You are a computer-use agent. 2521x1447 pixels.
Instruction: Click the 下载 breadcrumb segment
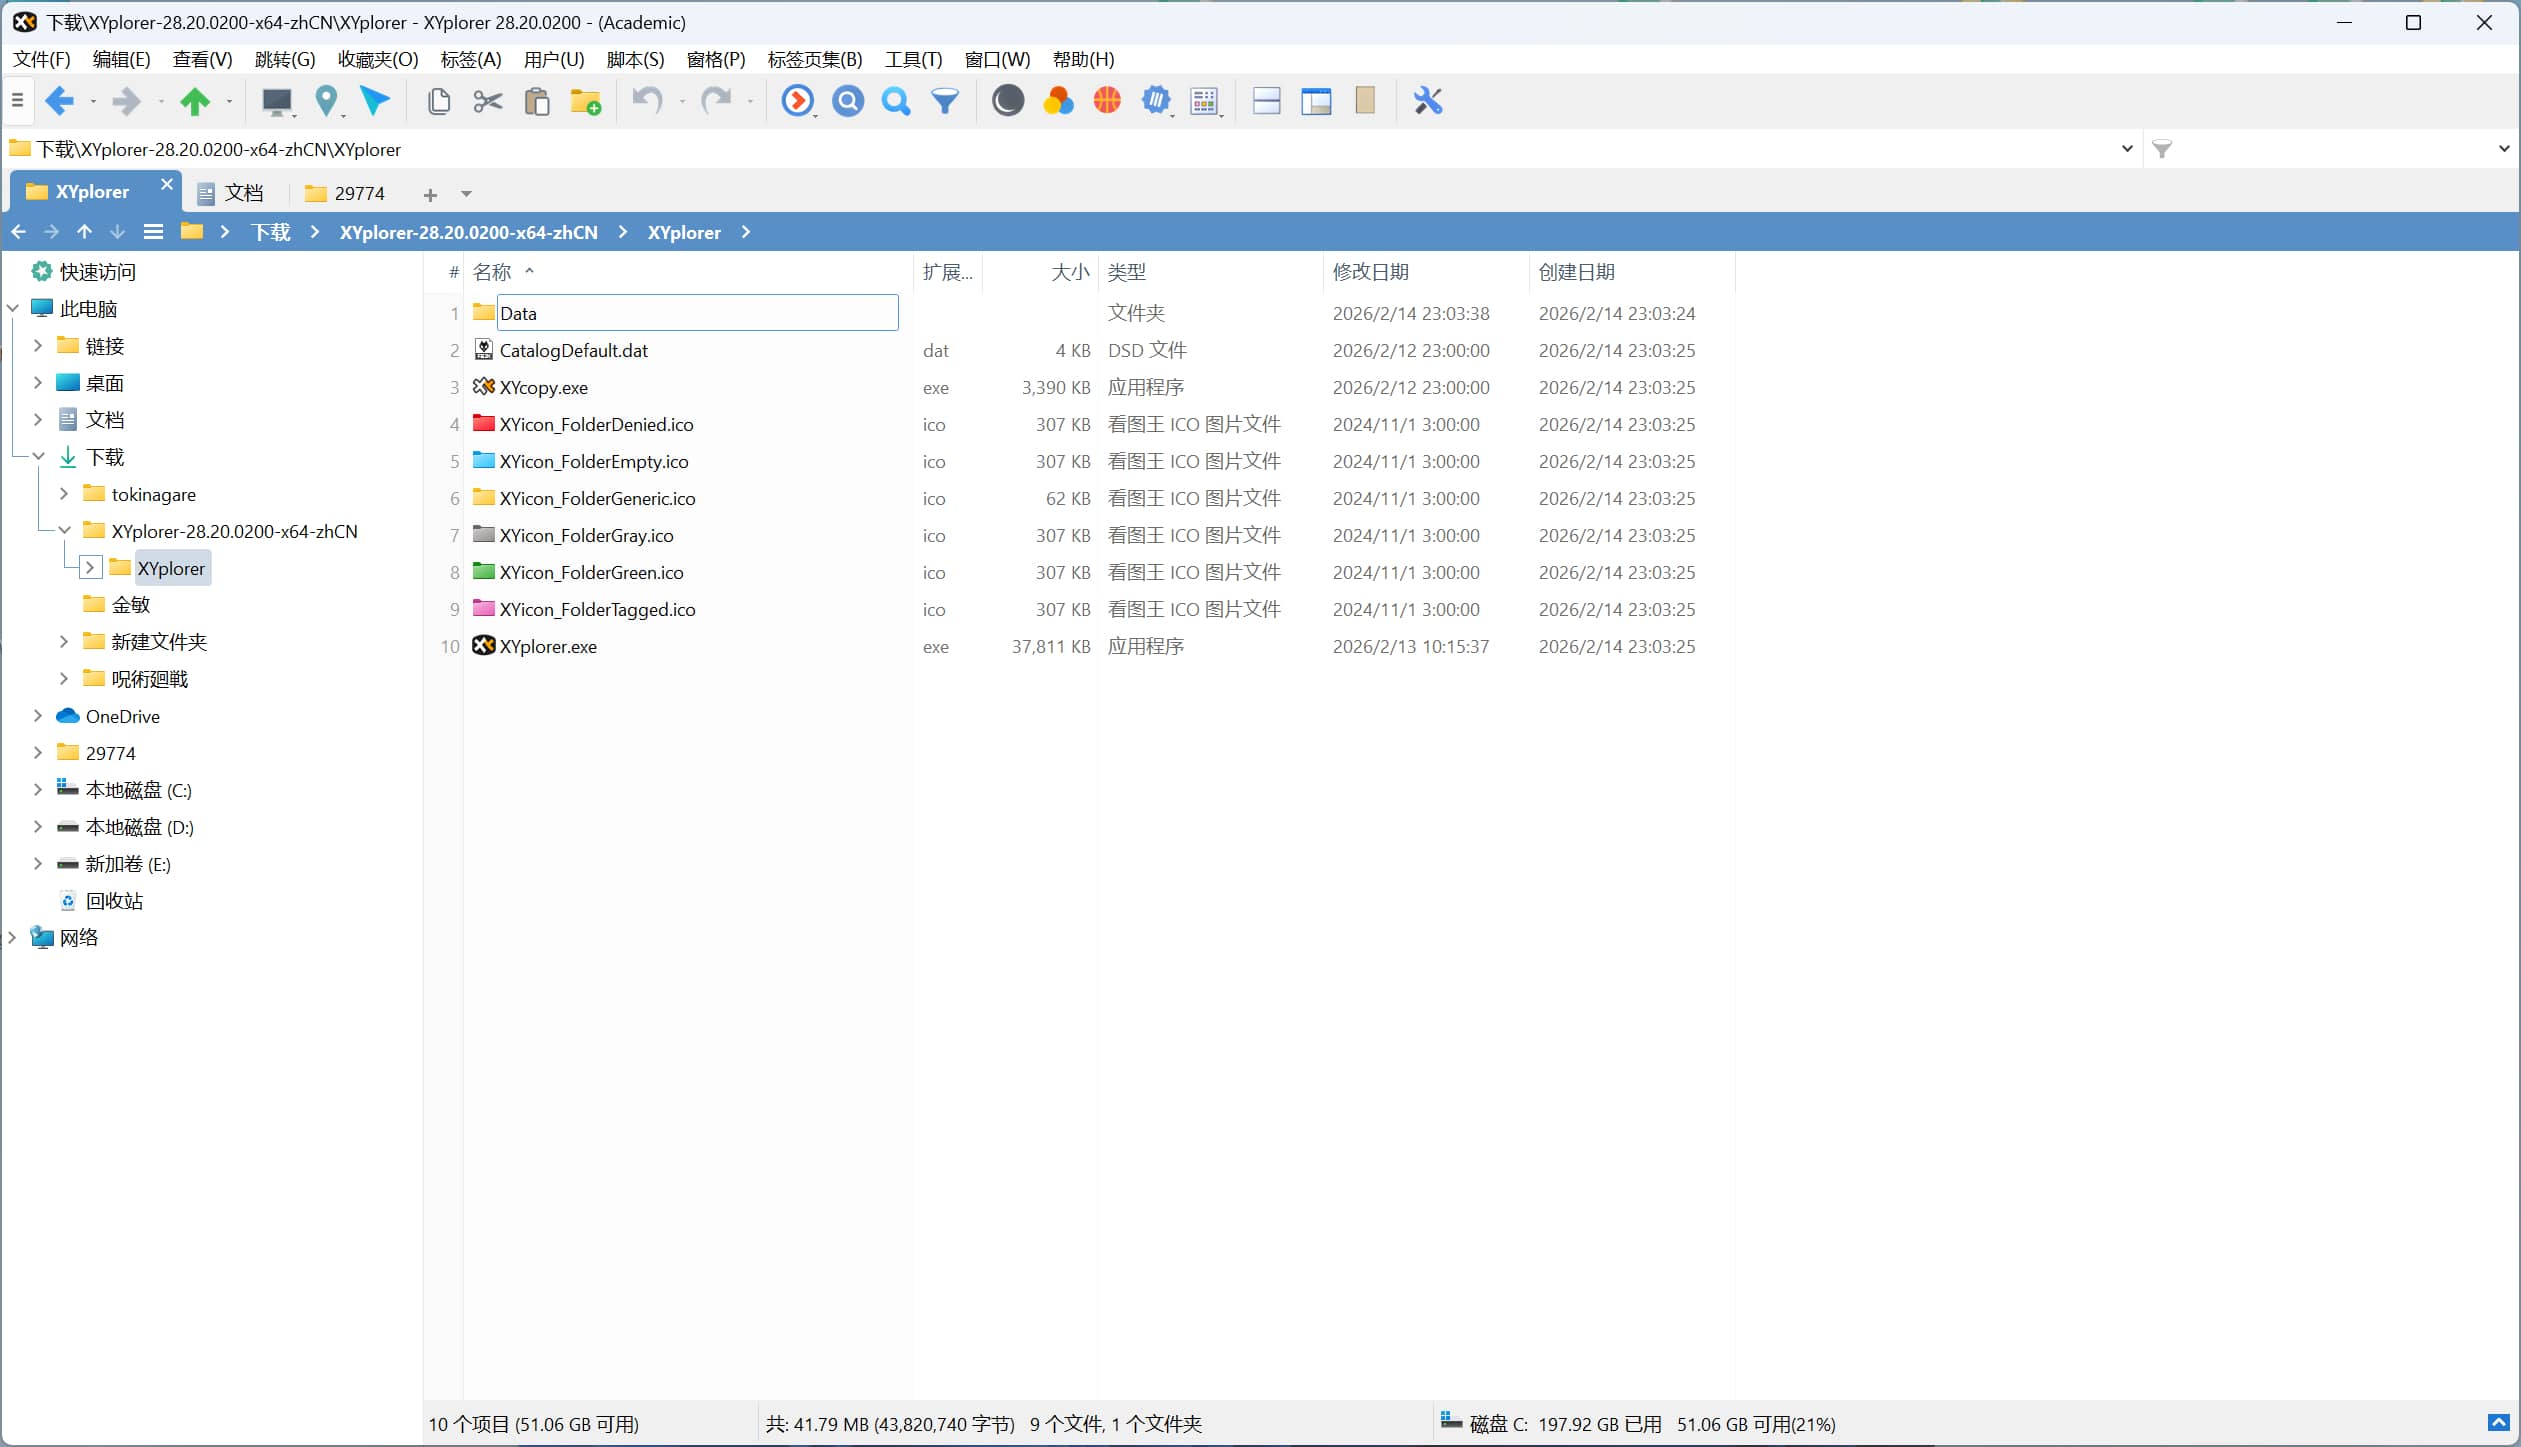[271, 232]
